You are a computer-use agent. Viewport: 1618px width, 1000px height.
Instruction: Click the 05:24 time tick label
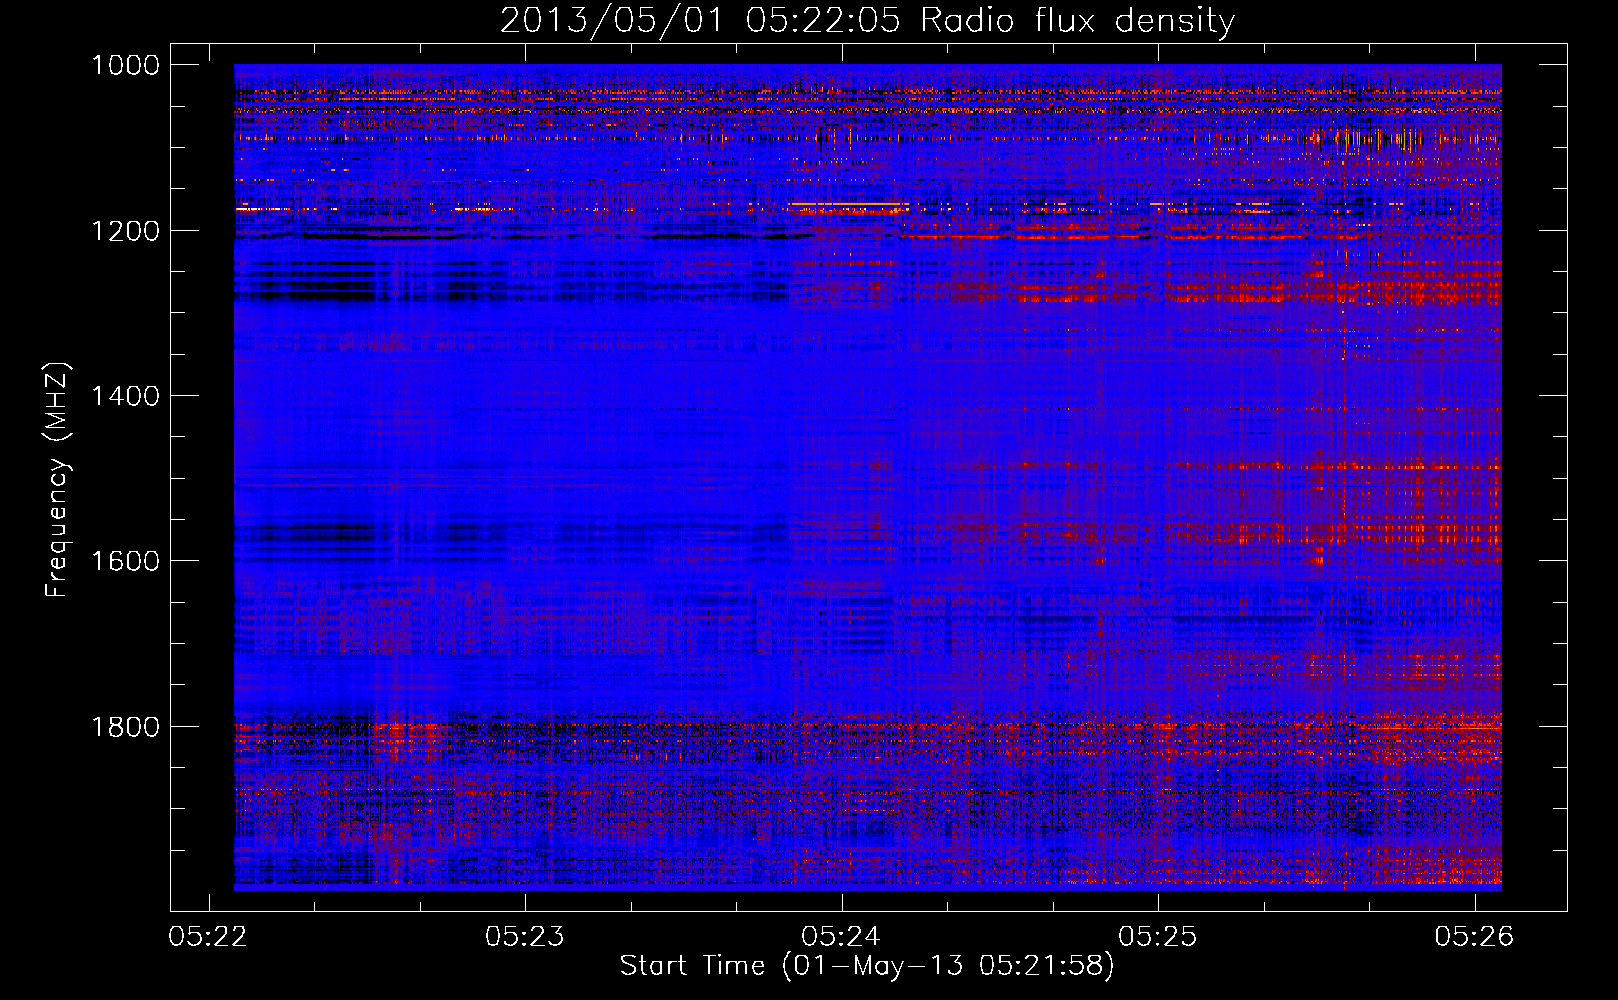[842, 936]
